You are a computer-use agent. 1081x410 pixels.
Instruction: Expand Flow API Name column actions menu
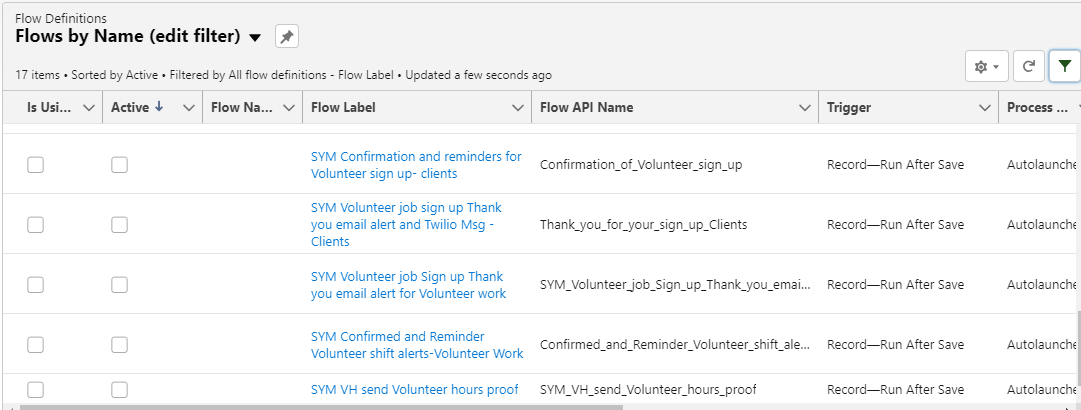coord(805,108)
